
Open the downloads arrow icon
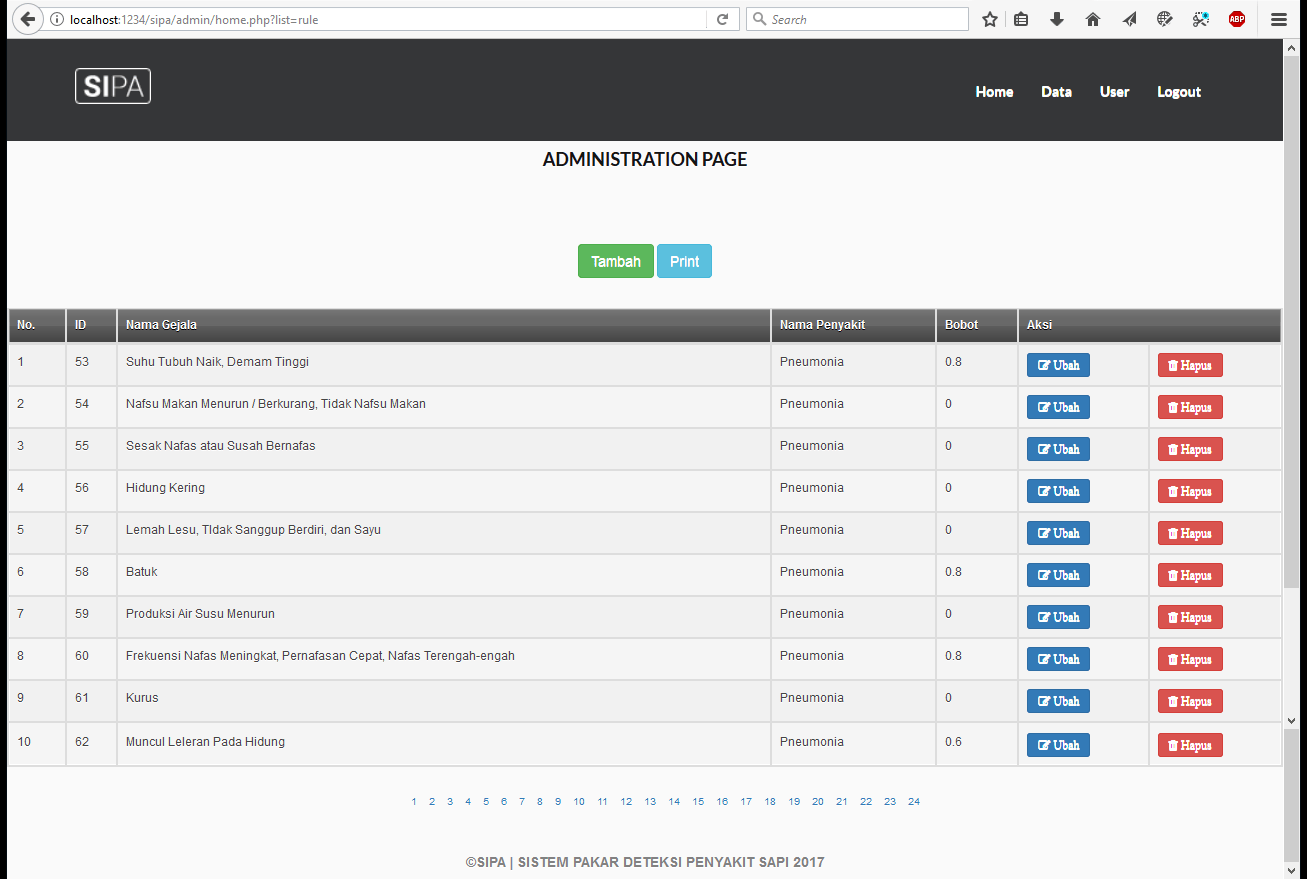[x=1057, y=19]
